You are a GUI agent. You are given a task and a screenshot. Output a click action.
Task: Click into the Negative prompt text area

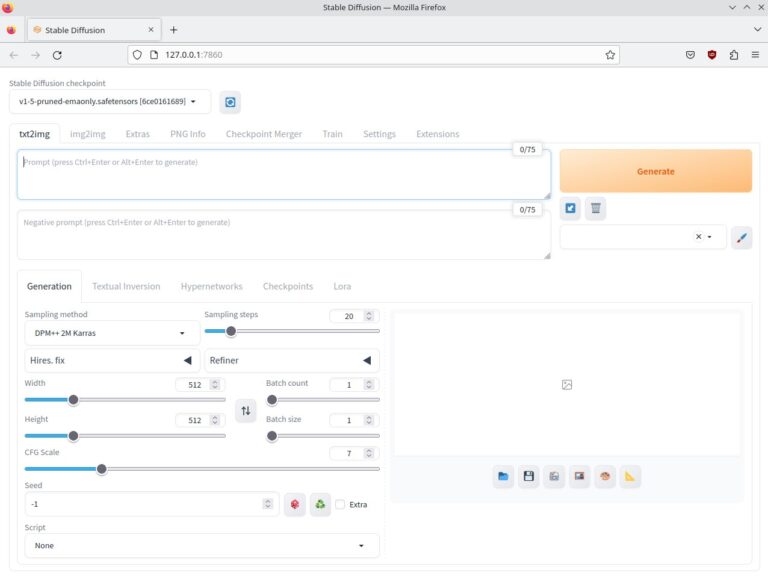[284, 235]
